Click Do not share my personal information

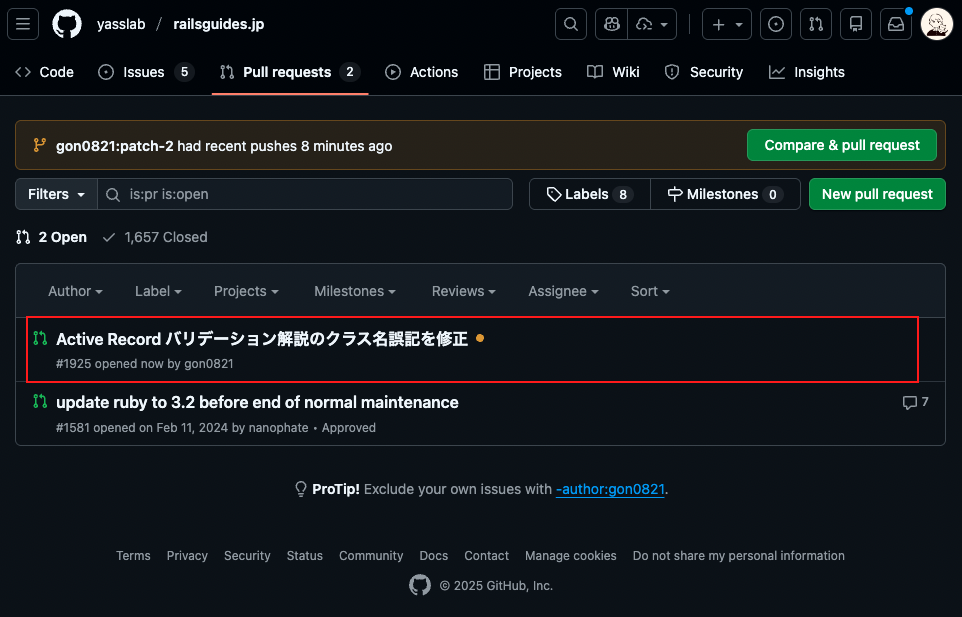[739, 556]
